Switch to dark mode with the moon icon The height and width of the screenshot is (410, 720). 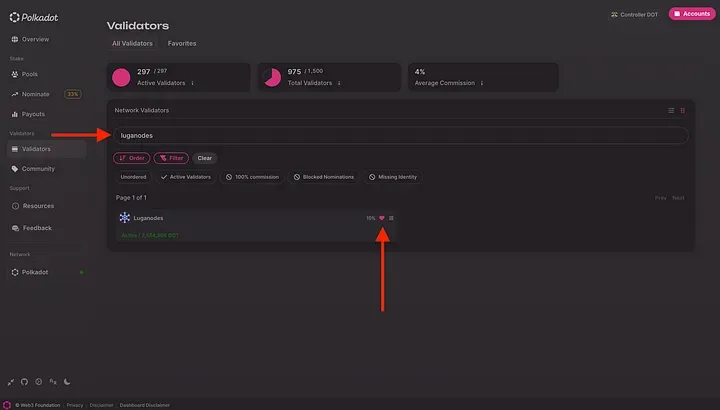[x=67, y=382]
